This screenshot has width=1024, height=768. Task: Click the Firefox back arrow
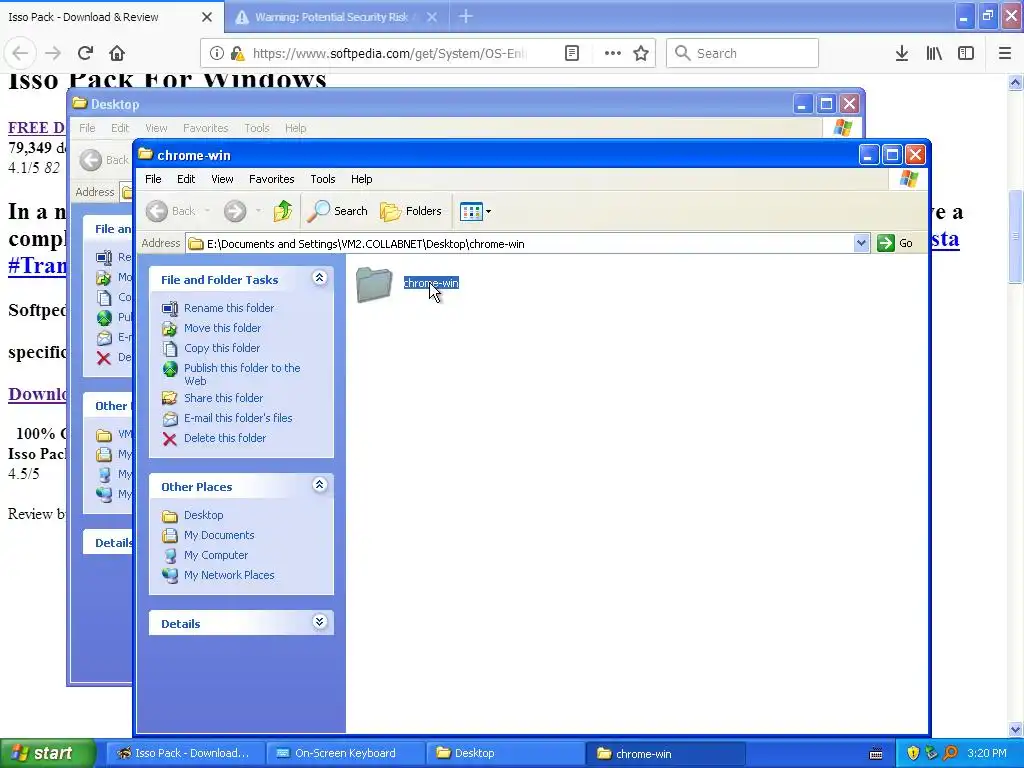point(20,53)
